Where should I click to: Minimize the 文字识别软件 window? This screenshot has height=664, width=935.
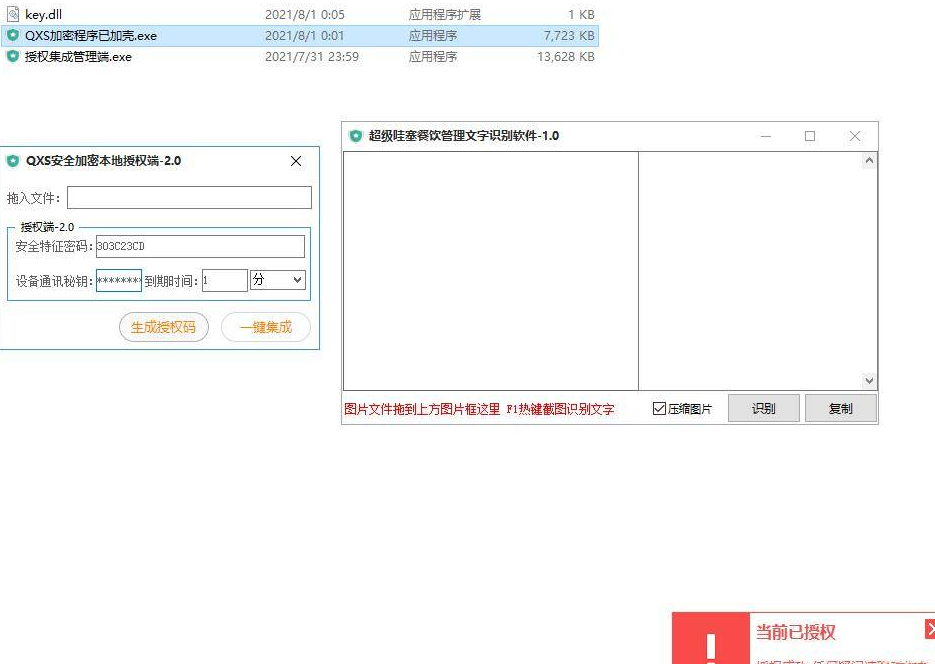click(x=766, y=136)
